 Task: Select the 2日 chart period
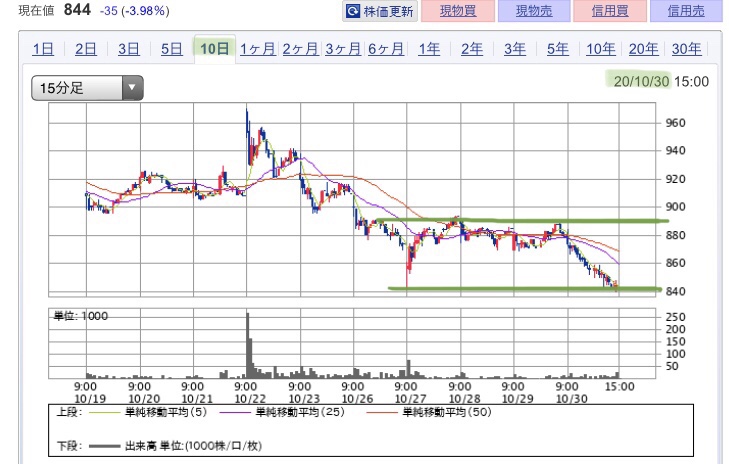(x=86, y=49)
